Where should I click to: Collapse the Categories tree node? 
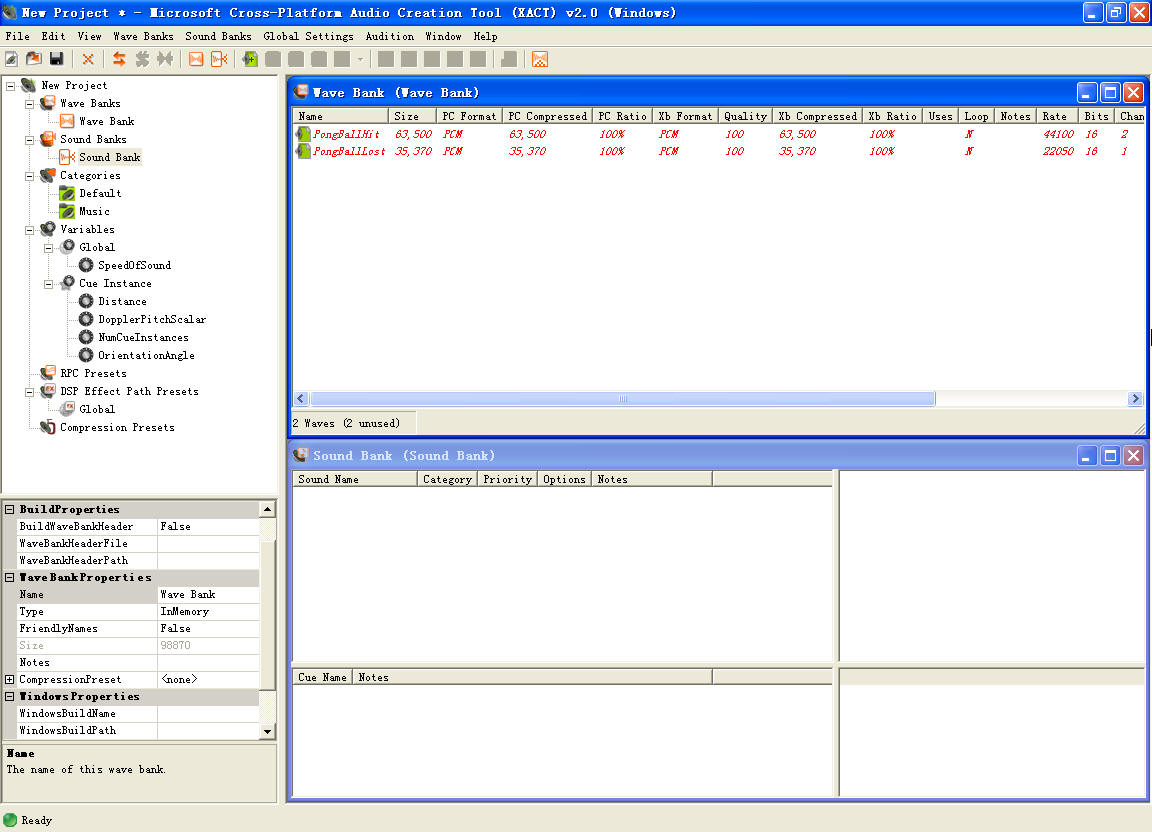click(29, 176)
